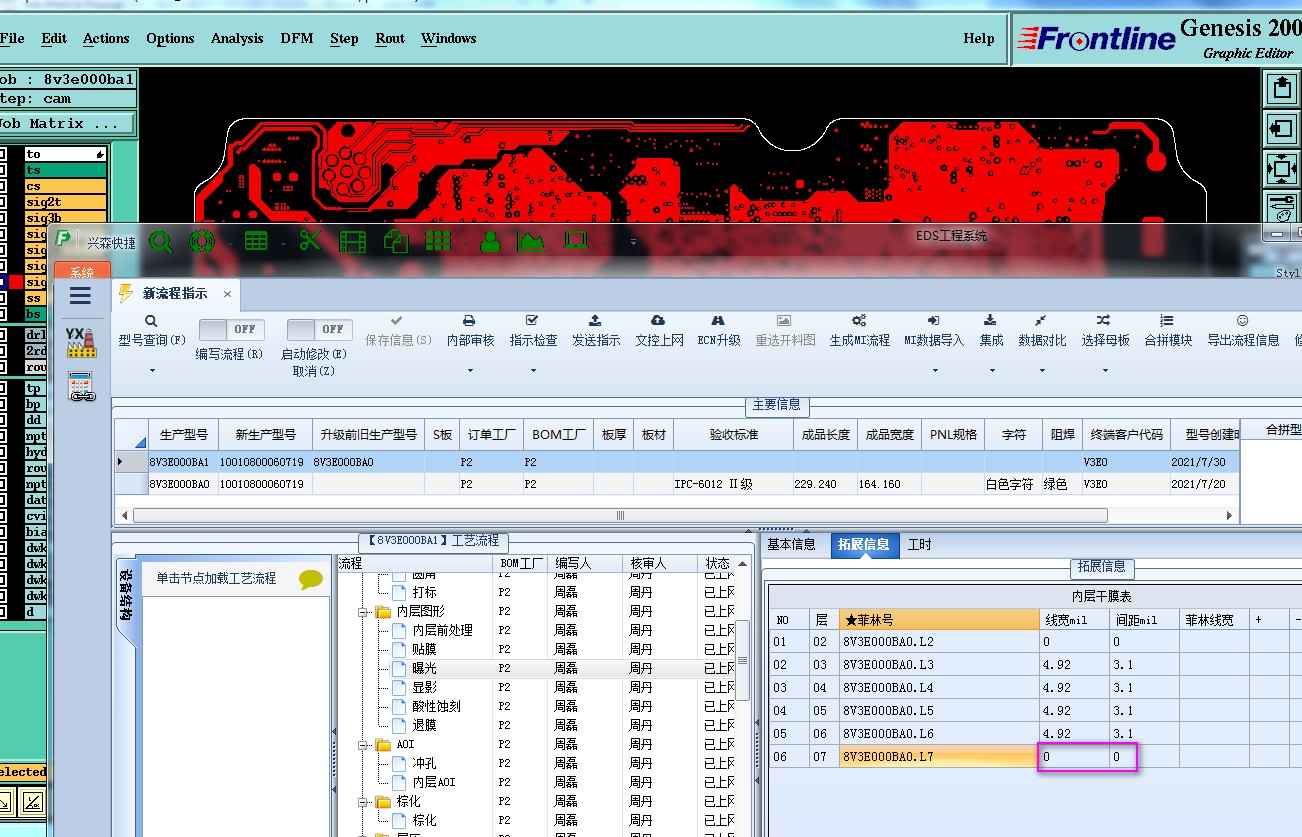
Task: Toggle checkbox beside Genesis layer ts
Action: pos(3,170)
